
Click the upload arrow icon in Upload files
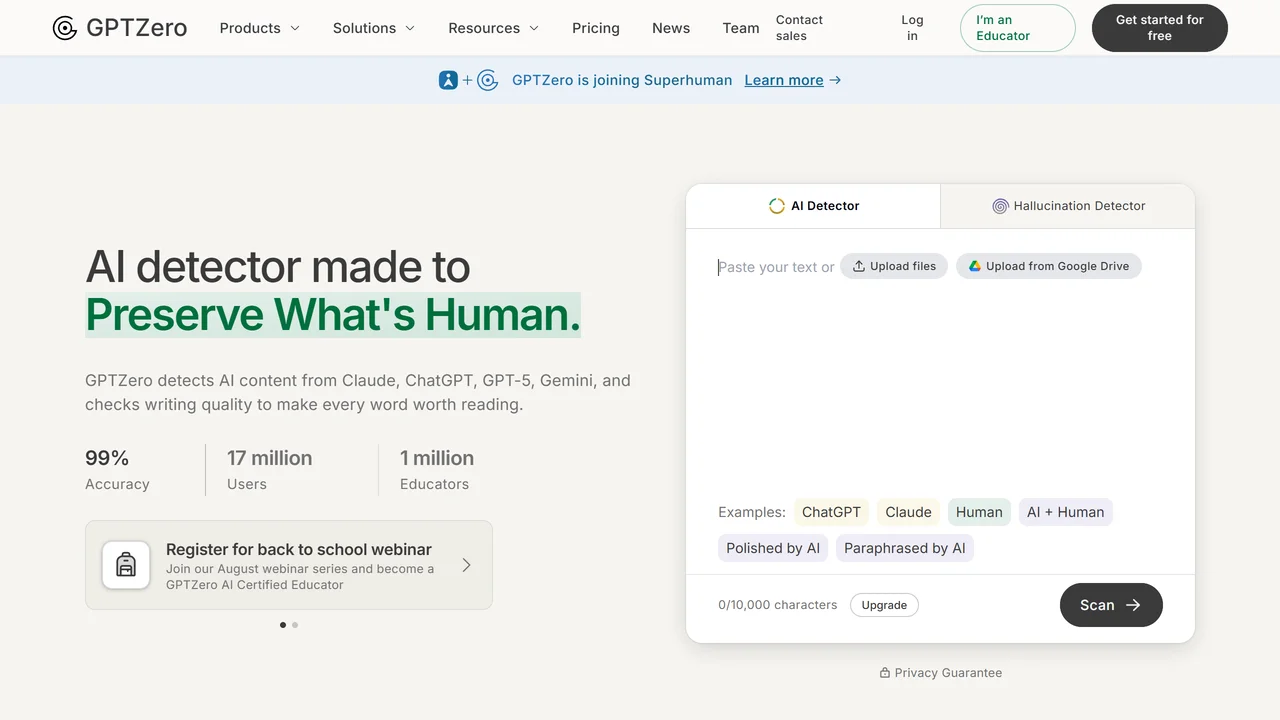point(858,266)
